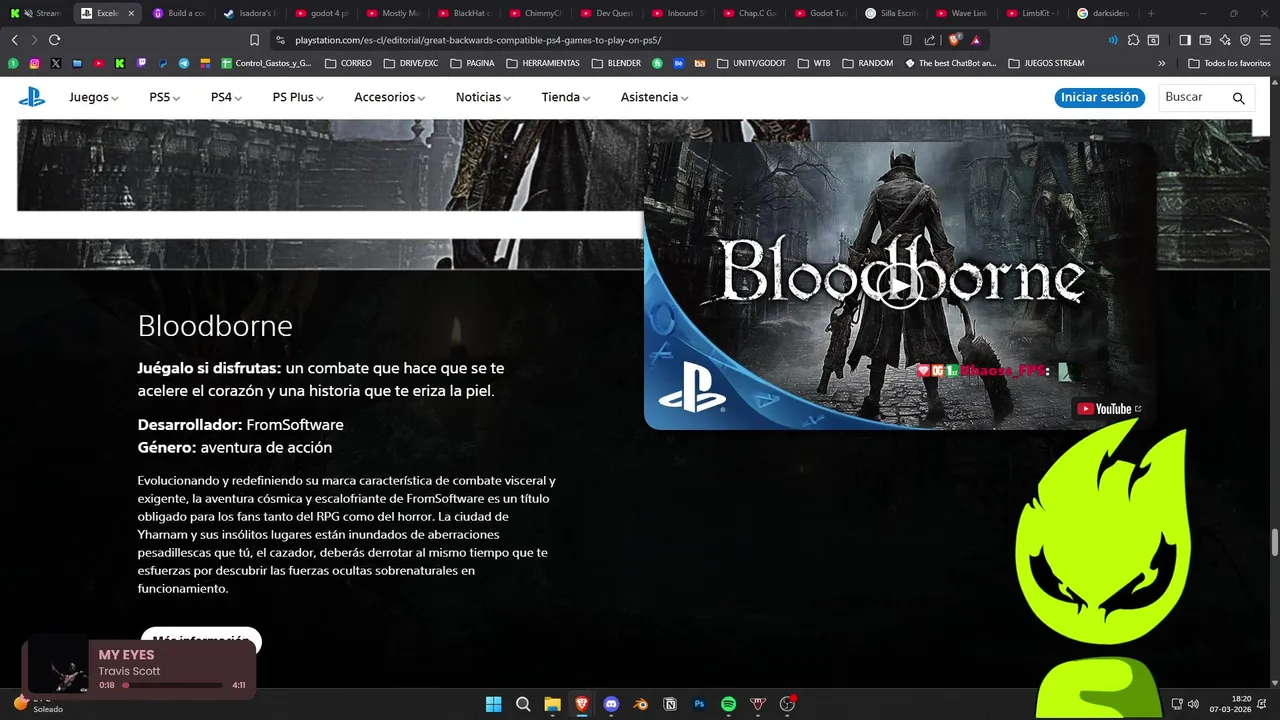The width and height of the screenshot is (1280, 720).
Task: Open the Juegos dropdown menu
Action: click(94, 97)
